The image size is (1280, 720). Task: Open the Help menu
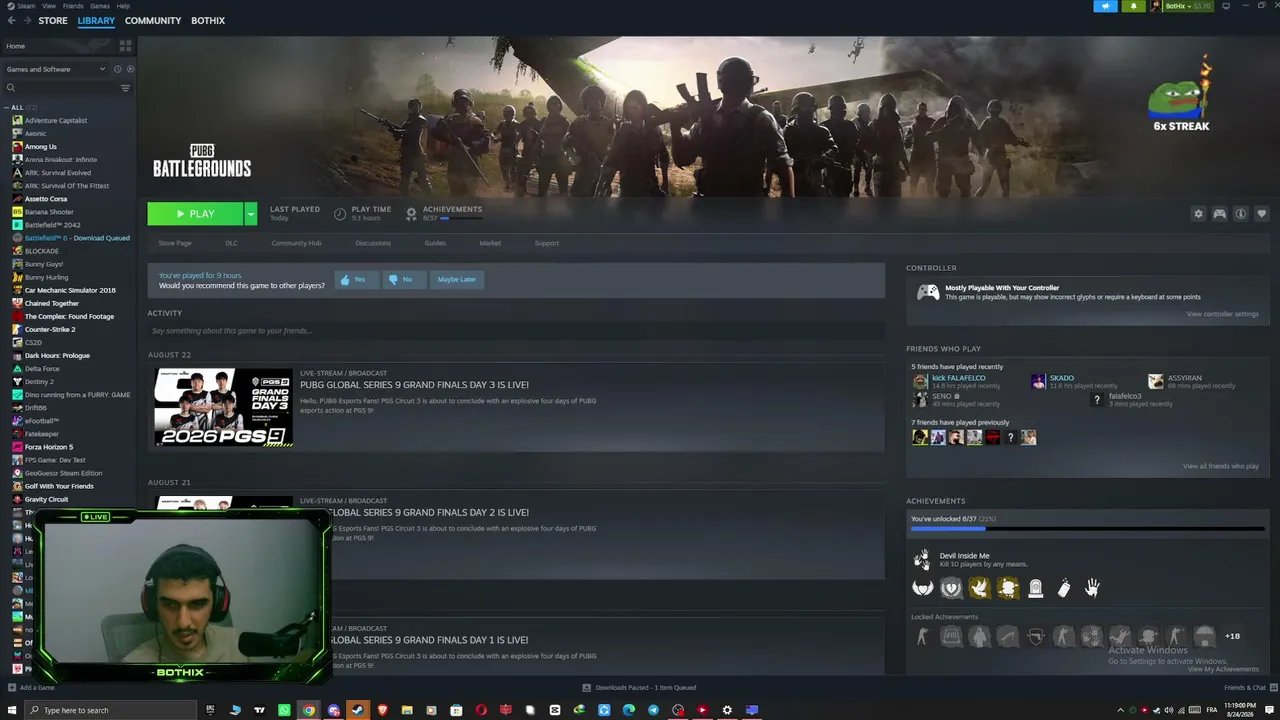click(123, 6)
